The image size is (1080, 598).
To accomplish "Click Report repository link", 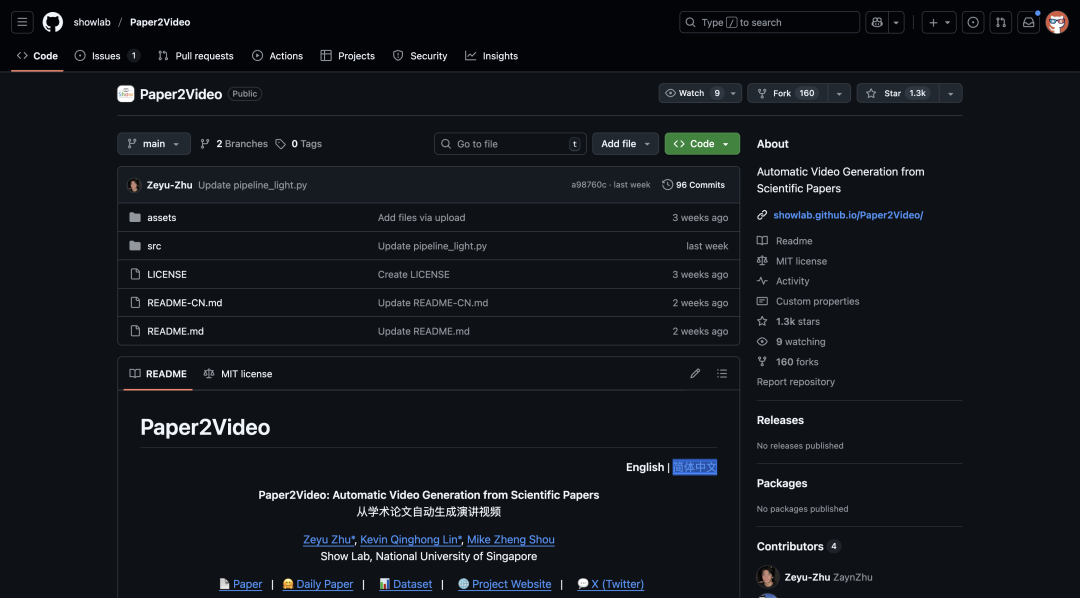I will click(x=796, y=382).
